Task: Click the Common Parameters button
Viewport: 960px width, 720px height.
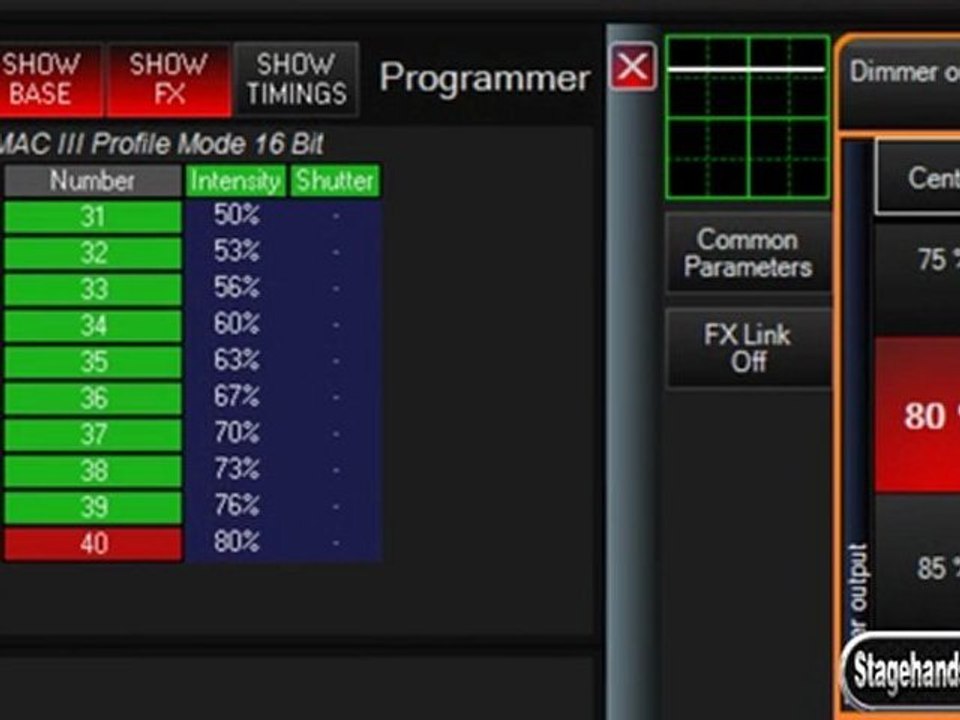Action: 748,253
